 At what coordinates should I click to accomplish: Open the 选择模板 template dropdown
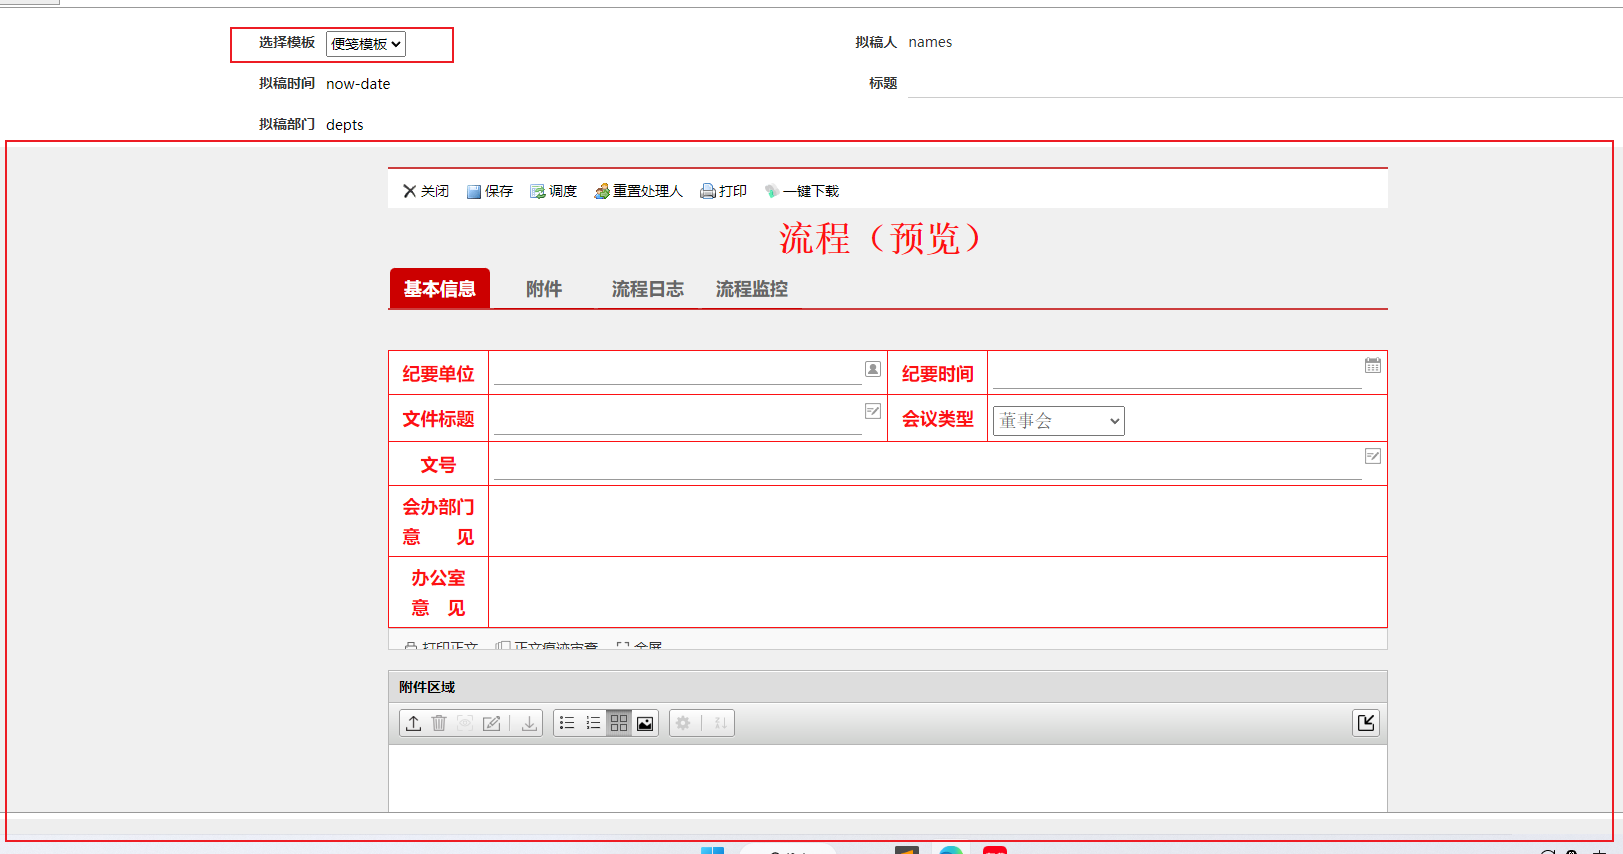tap(366, 44)
